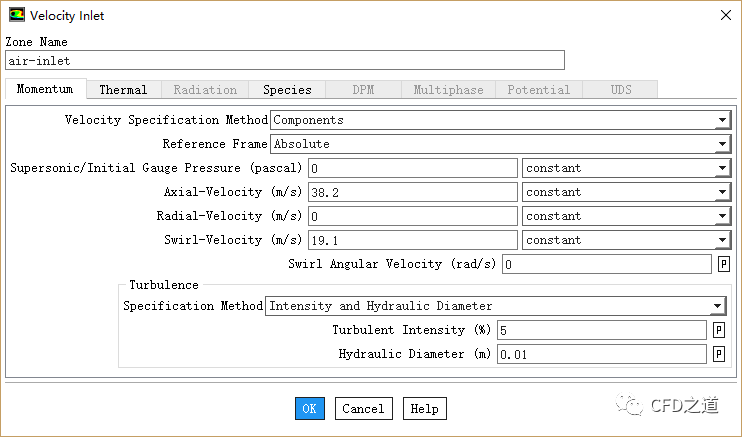Select the Momentum tab
Screen dimensions: 742x437
[45, 90]
